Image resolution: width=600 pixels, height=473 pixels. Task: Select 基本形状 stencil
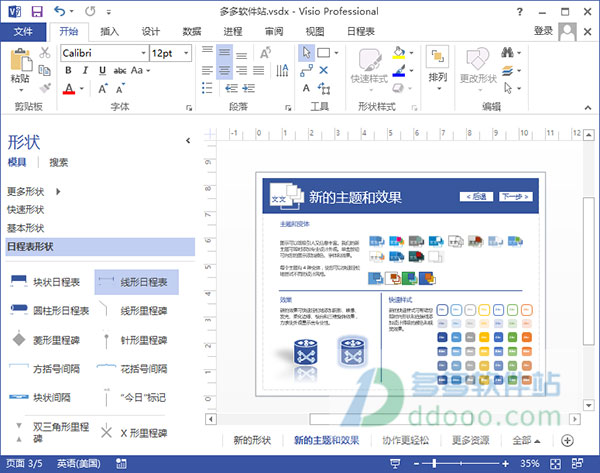pyautogui.click(x=25, y=228)
